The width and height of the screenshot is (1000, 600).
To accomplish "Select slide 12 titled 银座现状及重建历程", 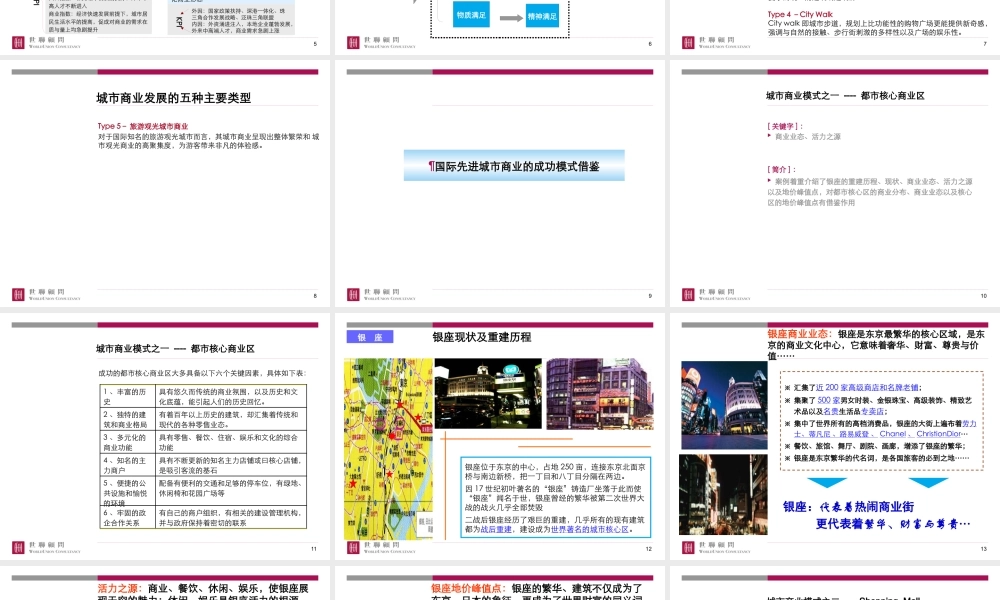I will 500,436.
